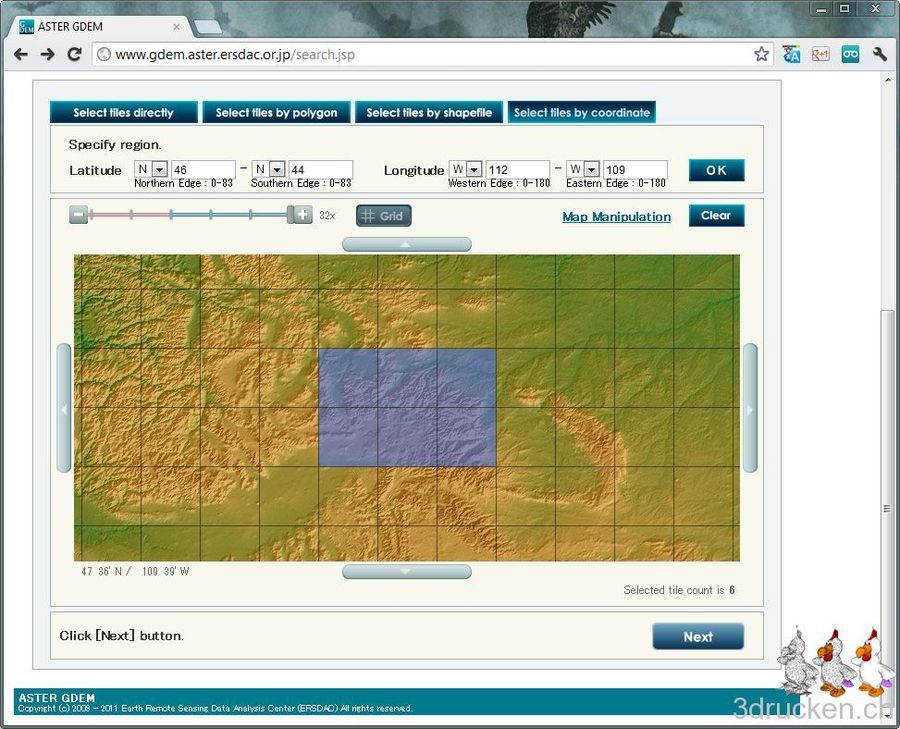Click the blue selected tile region on map
Viewport: 900px width, 729px height.
click(x=407, y=408)
